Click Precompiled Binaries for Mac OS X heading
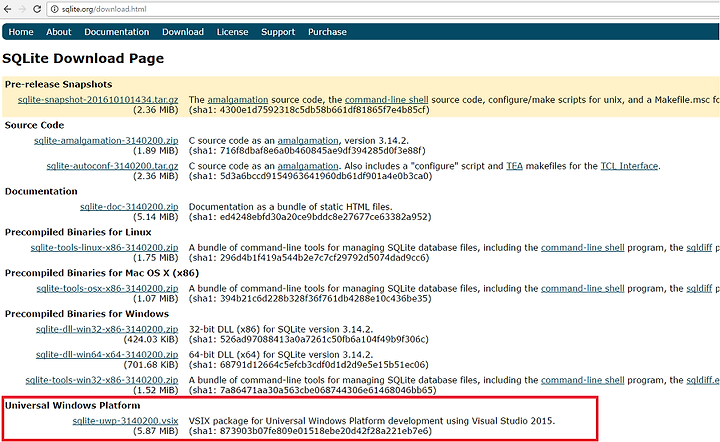 [x=102, y=273]
